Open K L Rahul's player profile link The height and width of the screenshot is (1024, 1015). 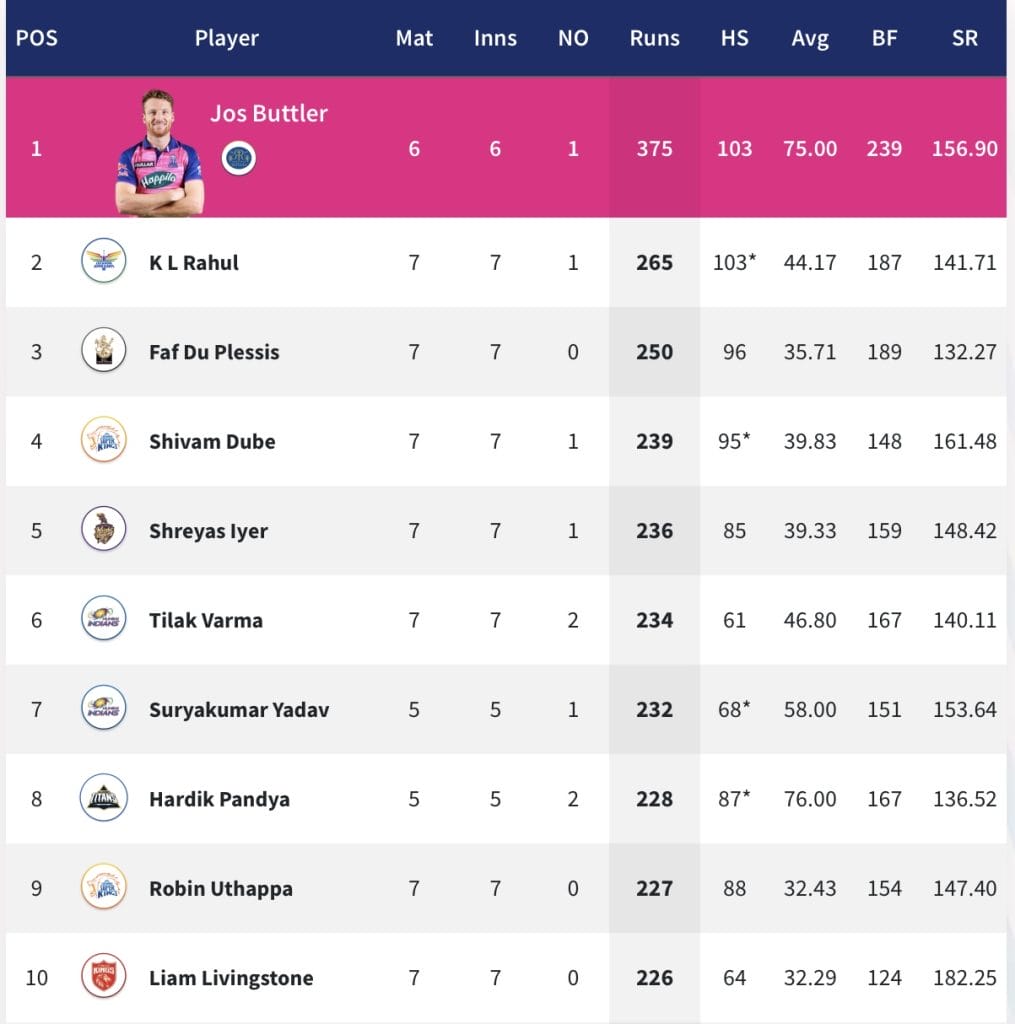[x=194, y=263]
